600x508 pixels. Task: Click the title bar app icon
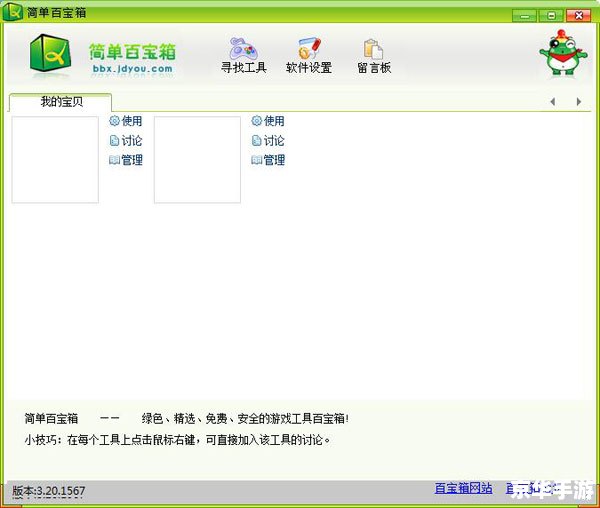tap(13, 12)
